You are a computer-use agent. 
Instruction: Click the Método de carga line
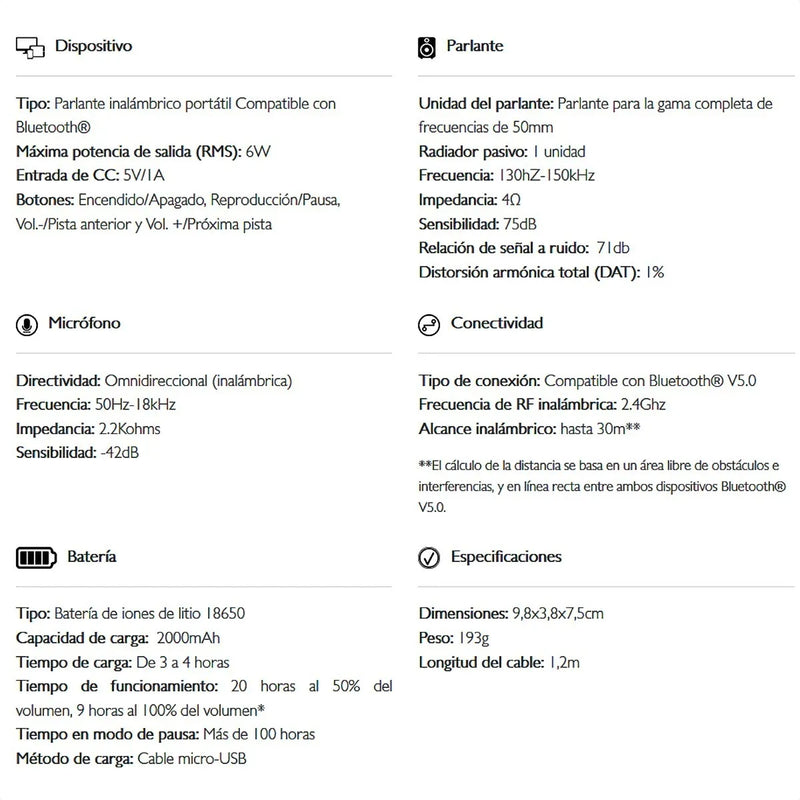point(131,759)
